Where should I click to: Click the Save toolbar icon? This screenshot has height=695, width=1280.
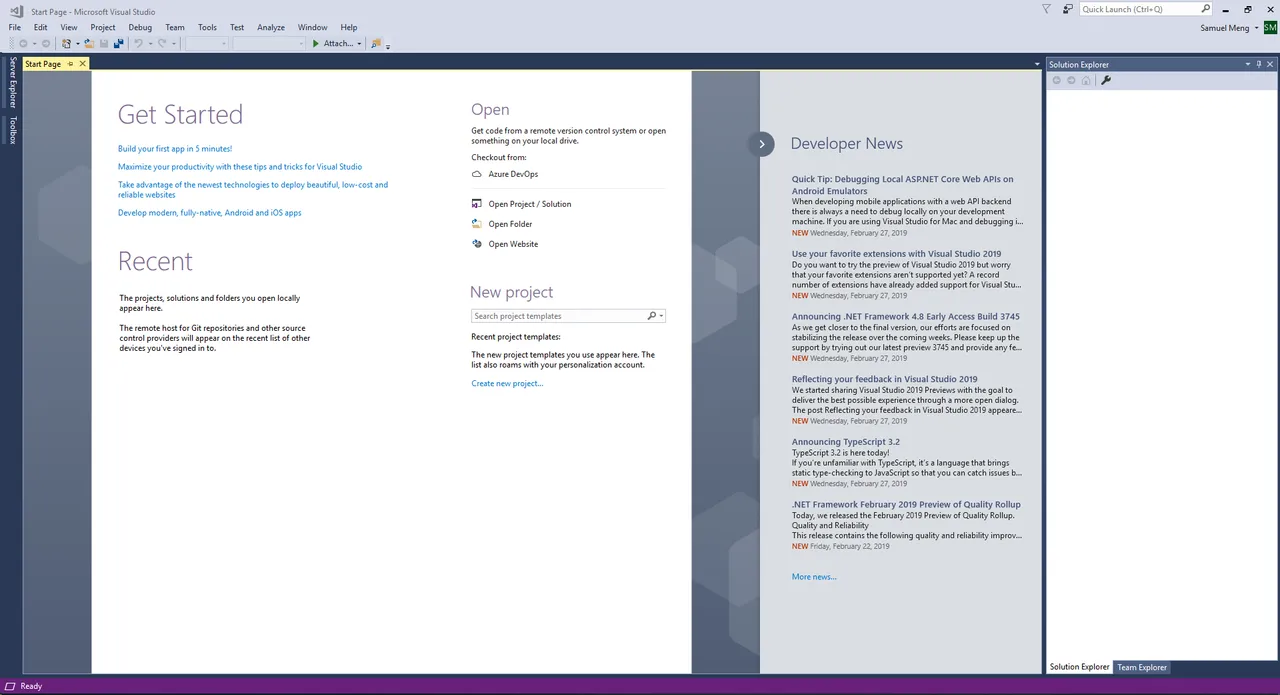(104, 44)
